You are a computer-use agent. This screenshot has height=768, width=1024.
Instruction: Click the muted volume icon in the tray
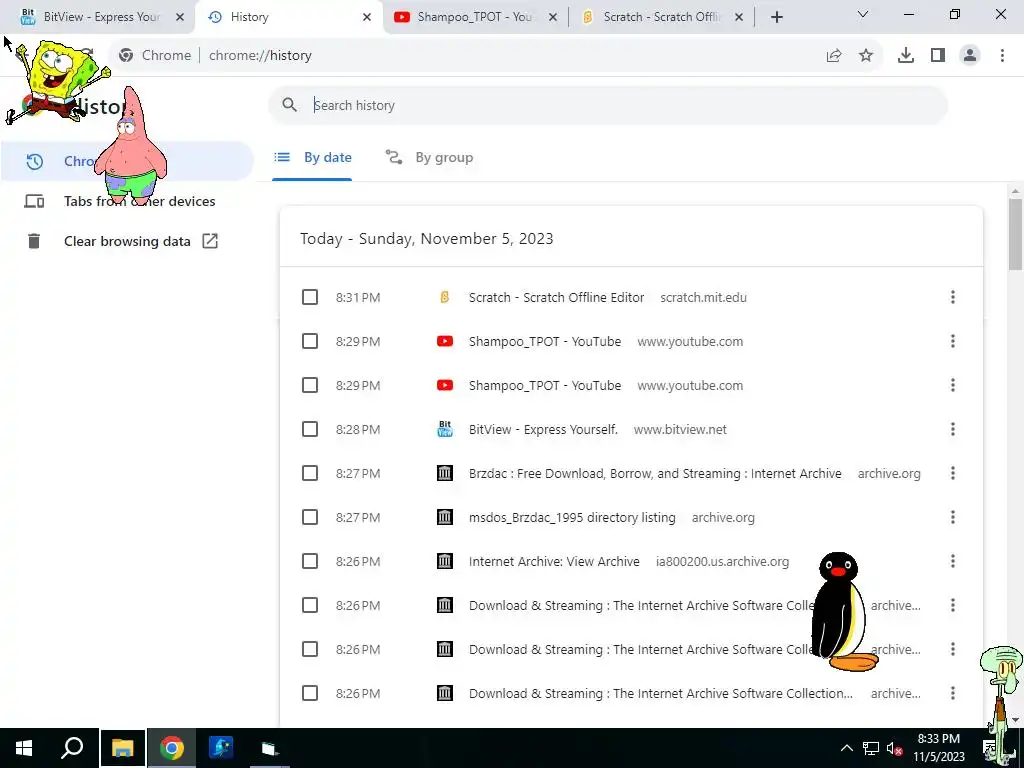point(894,748)
